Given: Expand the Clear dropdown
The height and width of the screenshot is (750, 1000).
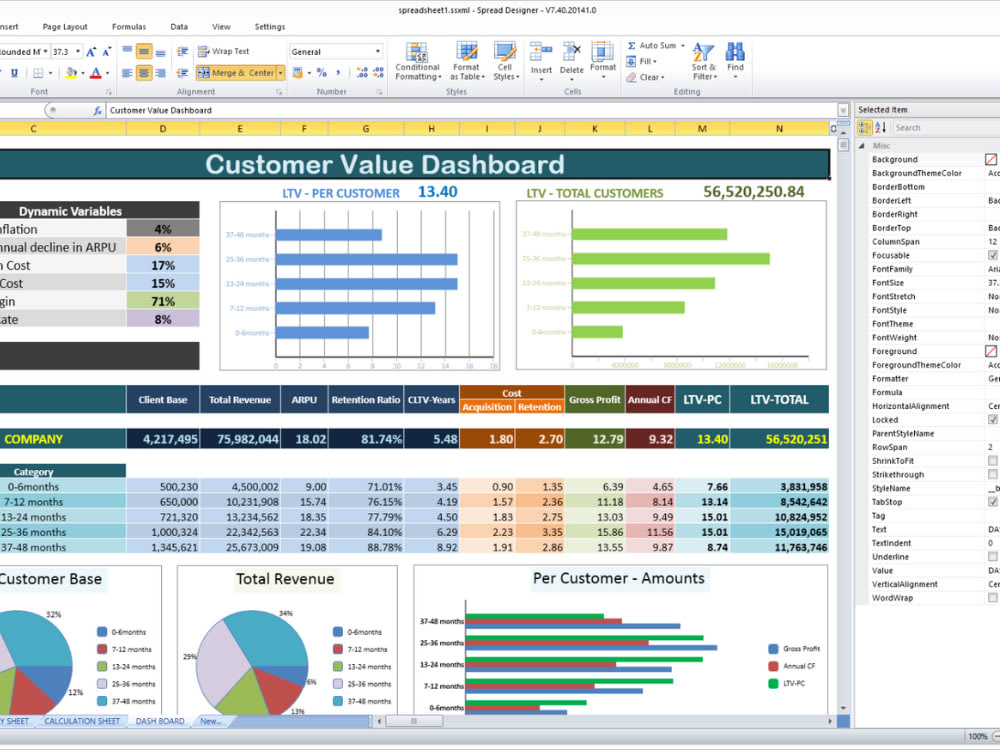Looking at the screenshot, I should (662, 78).
